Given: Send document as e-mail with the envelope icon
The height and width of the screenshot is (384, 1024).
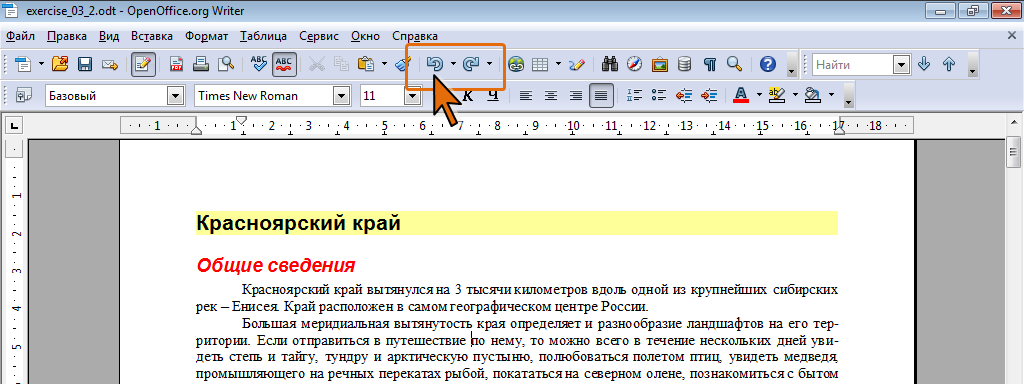Looking at the screenshot, I should (109, 64).
